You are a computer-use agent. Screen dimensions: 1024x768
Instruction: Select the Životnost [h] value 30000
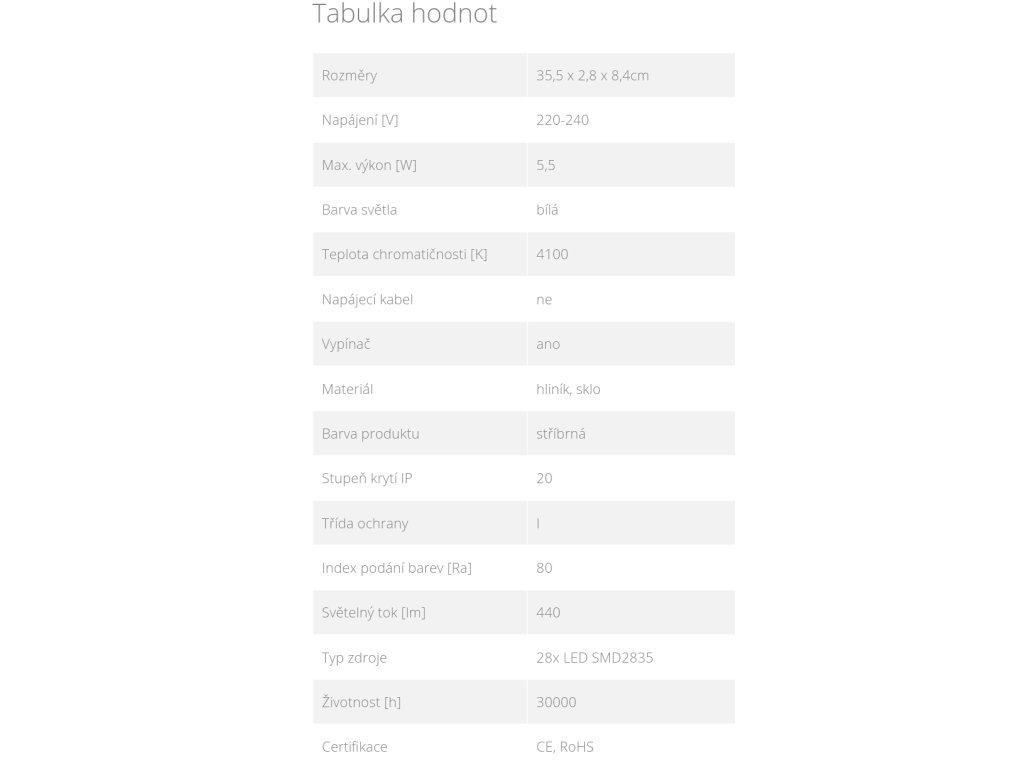click(x=556, y=703)
